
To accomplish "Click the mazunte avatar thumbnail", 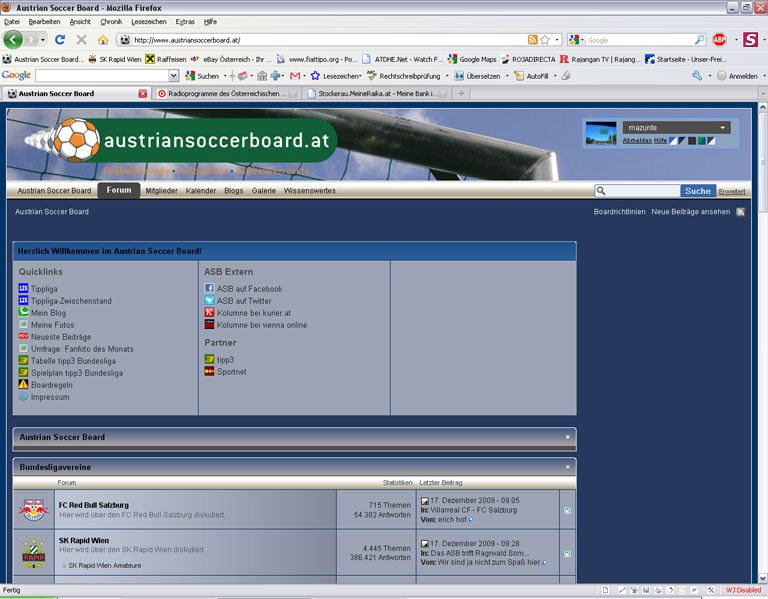I will coord(601,133).
